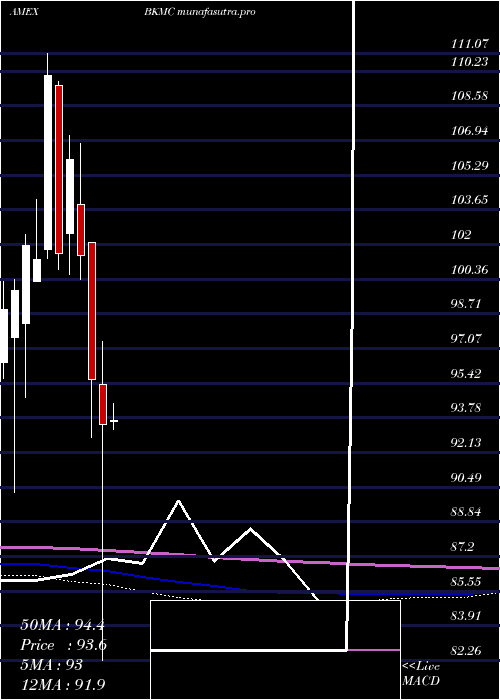
Task: Click the 106.94 price axis label
Action: point(469,131)
